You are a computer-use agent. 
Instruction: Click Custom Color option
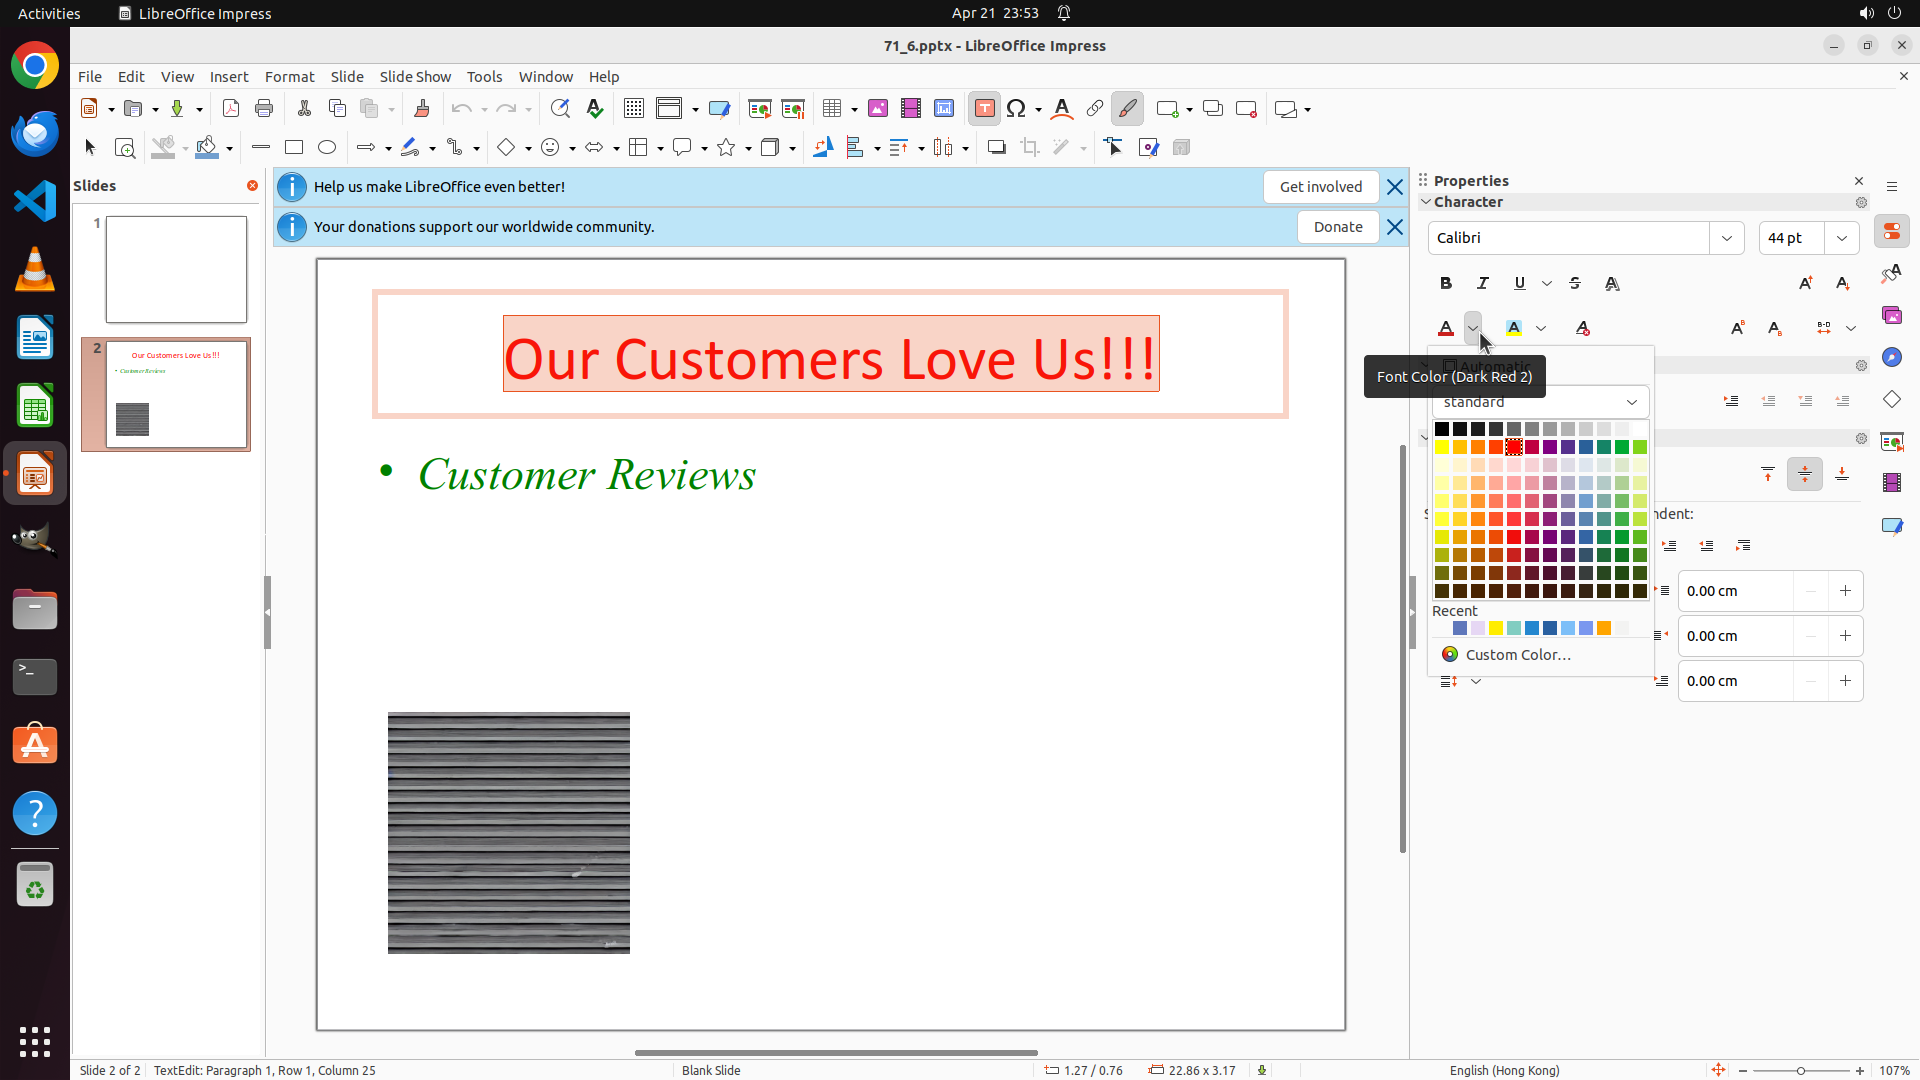(x=1517, y=655)
